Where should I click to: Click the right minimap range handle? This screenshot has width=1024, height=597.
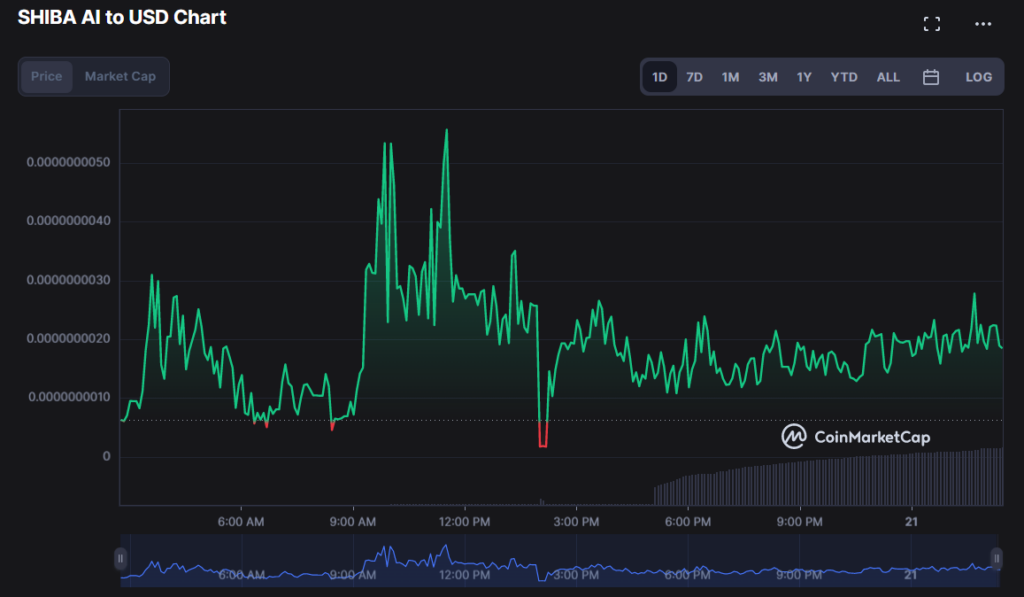[x=996, y=558]
